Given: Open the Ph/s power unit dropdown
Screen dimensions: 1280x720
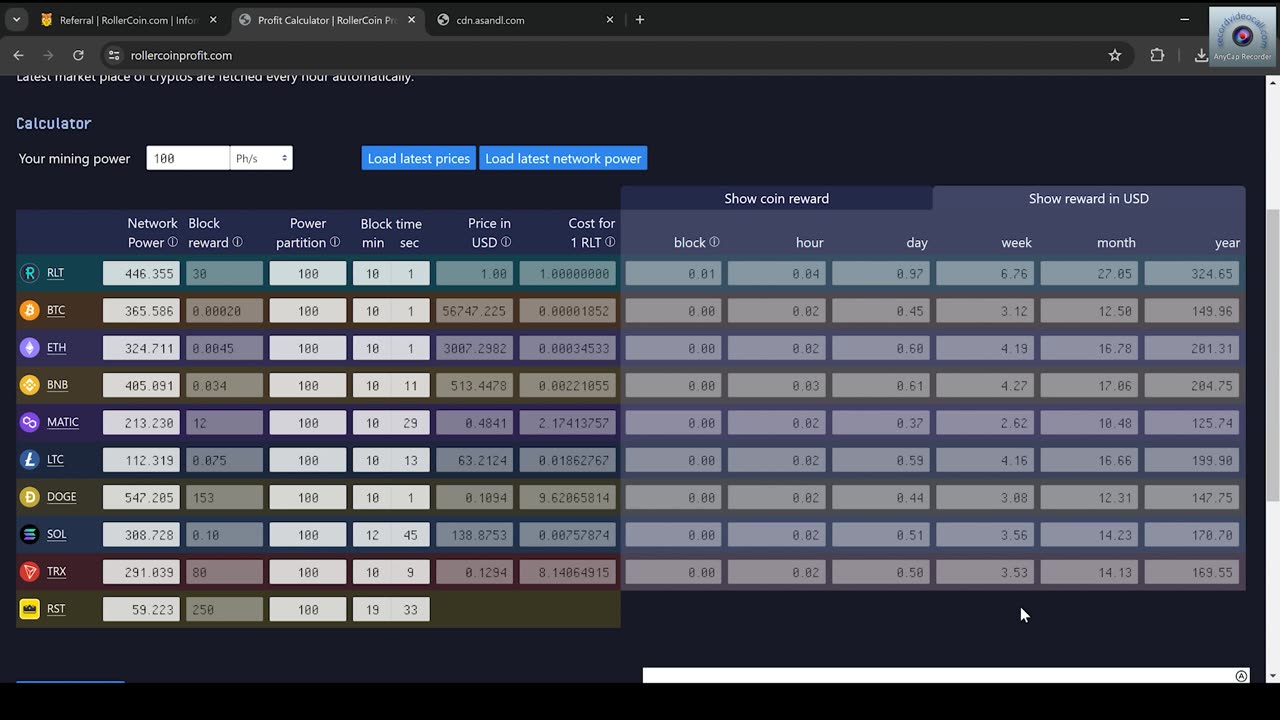Looking at the screenshot, I should [x=261, y=158].
